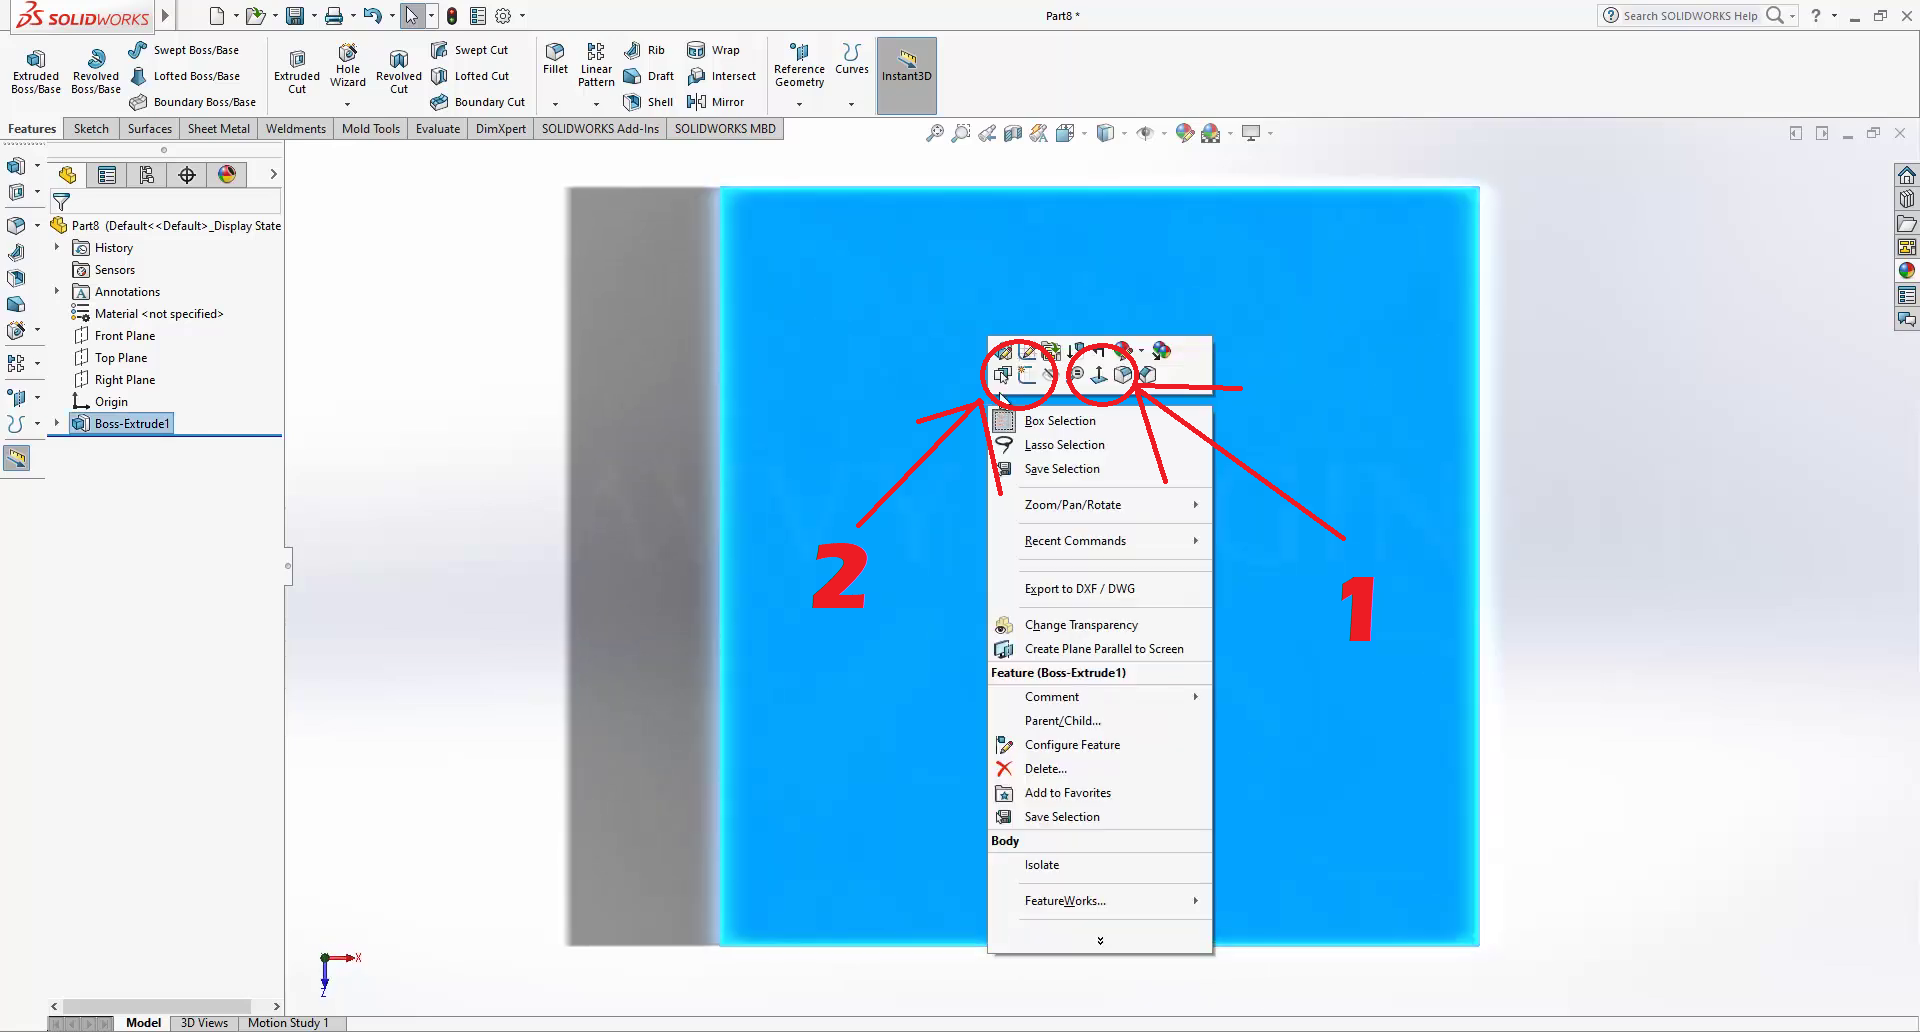
Task: Switch to the Sheet Metal tab
Action: [x=218, y=129]
